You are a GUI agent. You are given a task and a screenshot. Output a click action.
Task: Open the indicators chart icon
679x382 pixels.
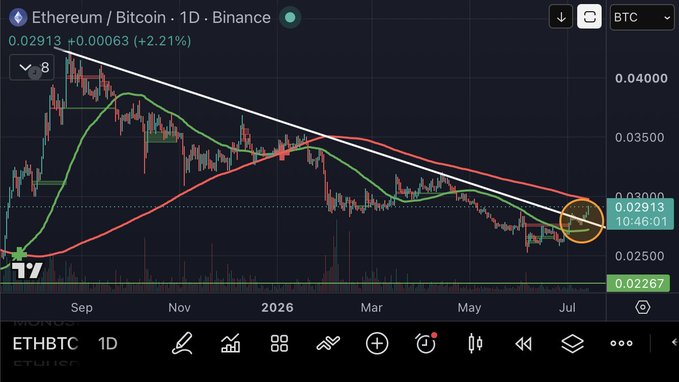230,343
